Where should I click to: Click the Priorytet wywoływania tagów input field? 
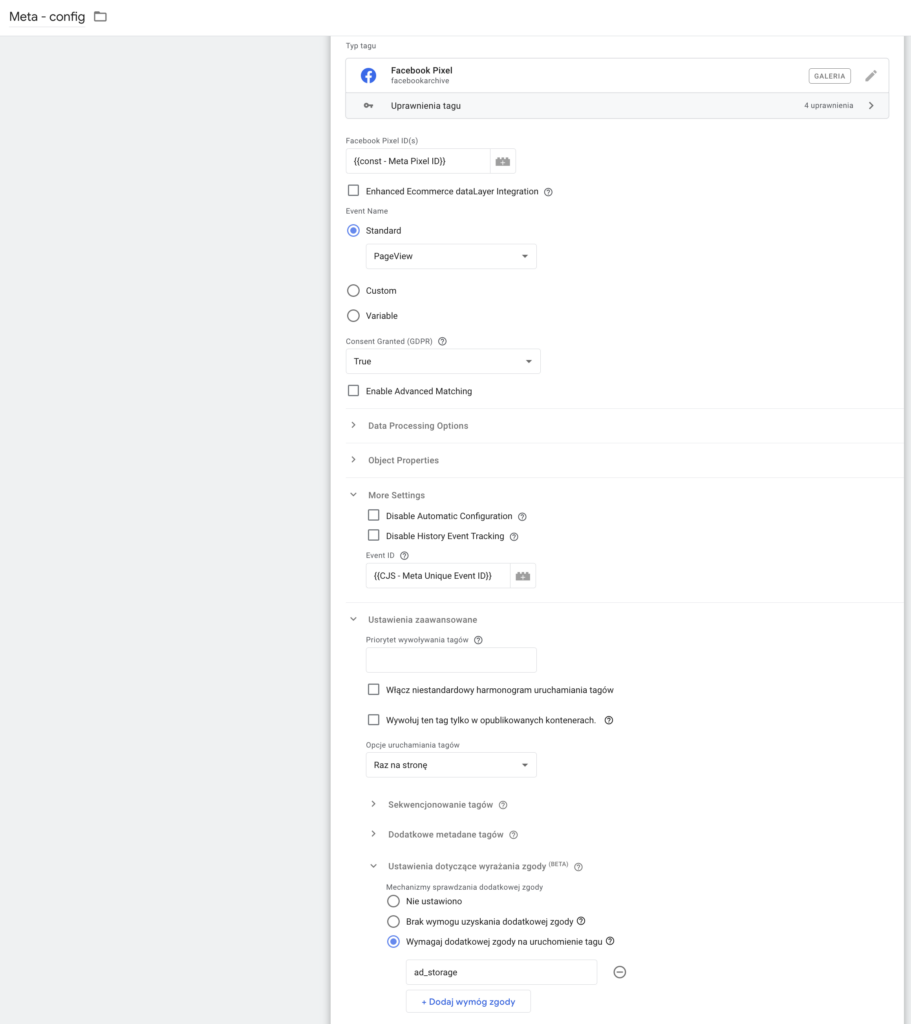(x=451, y=660)
